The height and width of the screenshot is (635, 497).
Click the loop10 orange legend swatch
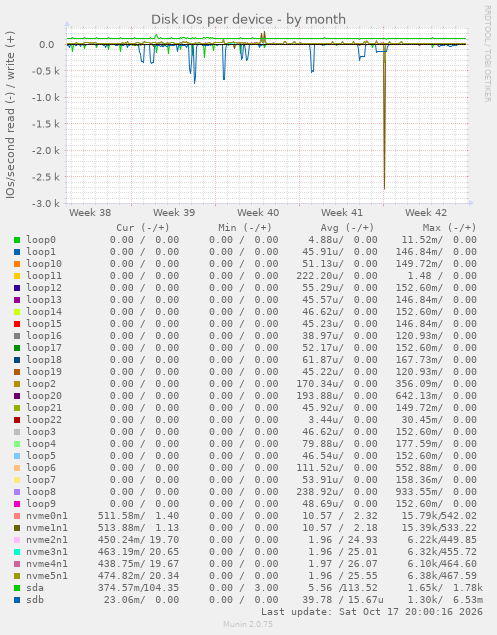click(x=17, y=264)
